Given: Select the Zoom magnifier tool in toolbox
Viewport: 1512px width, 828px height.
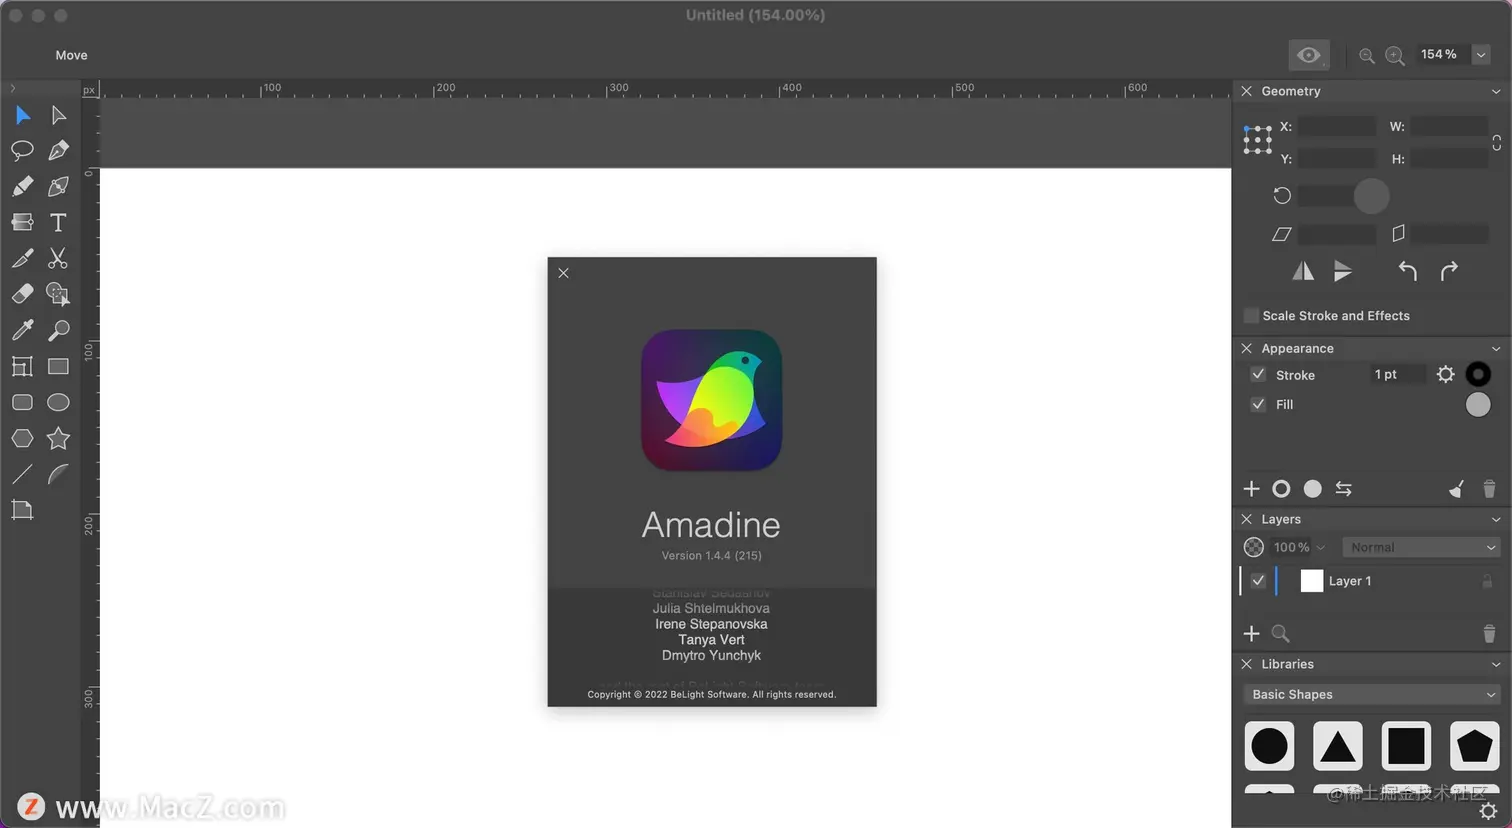Looking at the screenshot, I should click(x=58, y=330).
